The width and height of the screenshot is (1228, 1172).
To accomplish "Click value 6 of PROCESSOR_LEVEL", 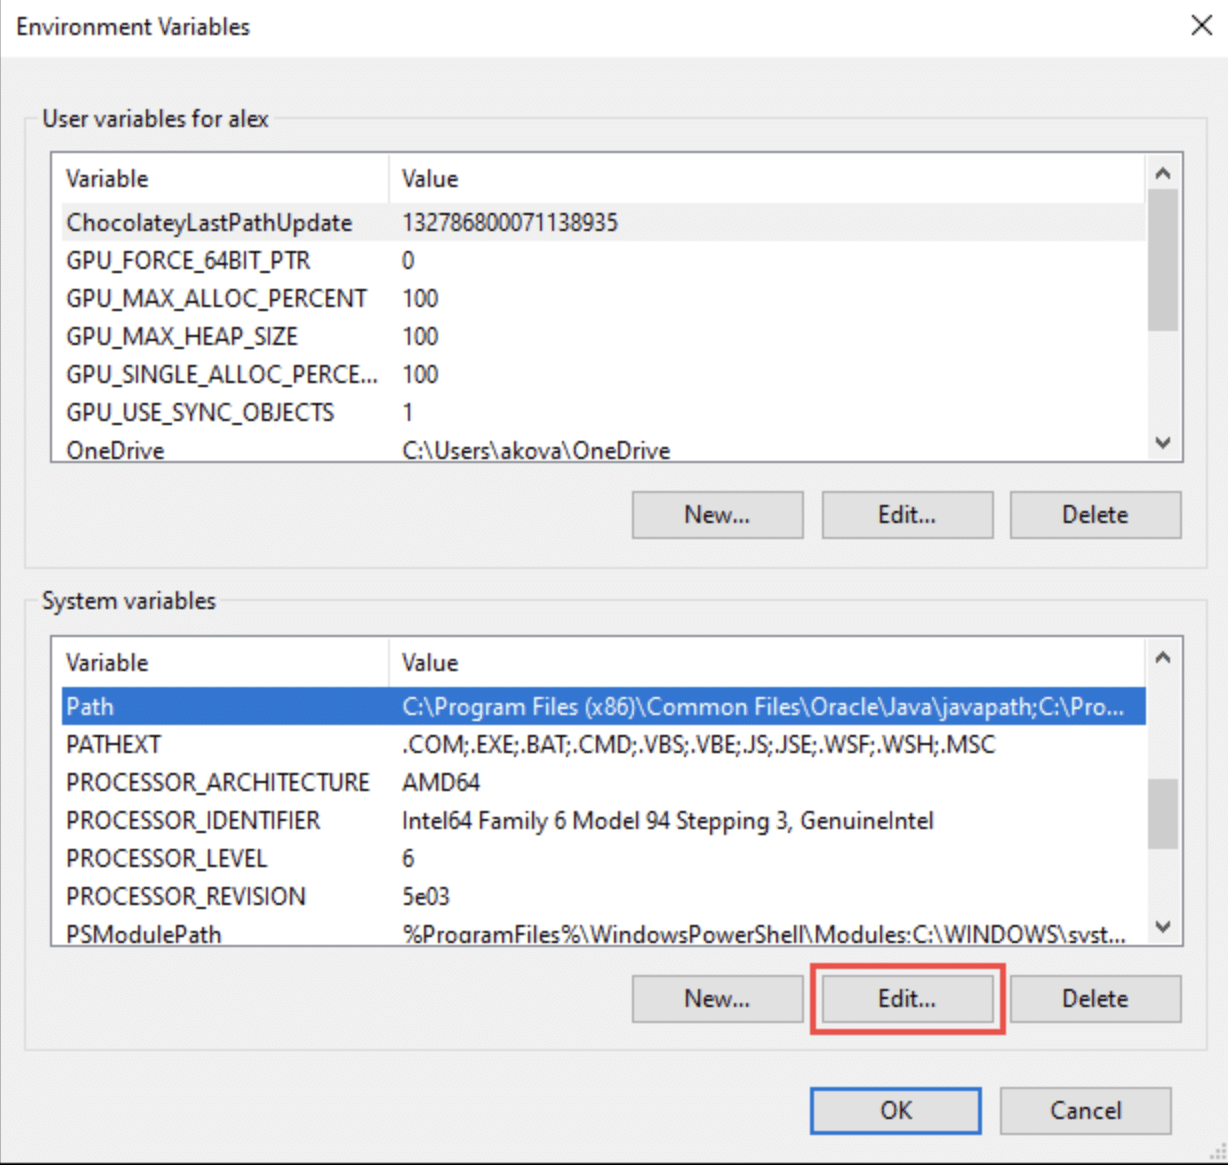I will click(x=408, y=859).
